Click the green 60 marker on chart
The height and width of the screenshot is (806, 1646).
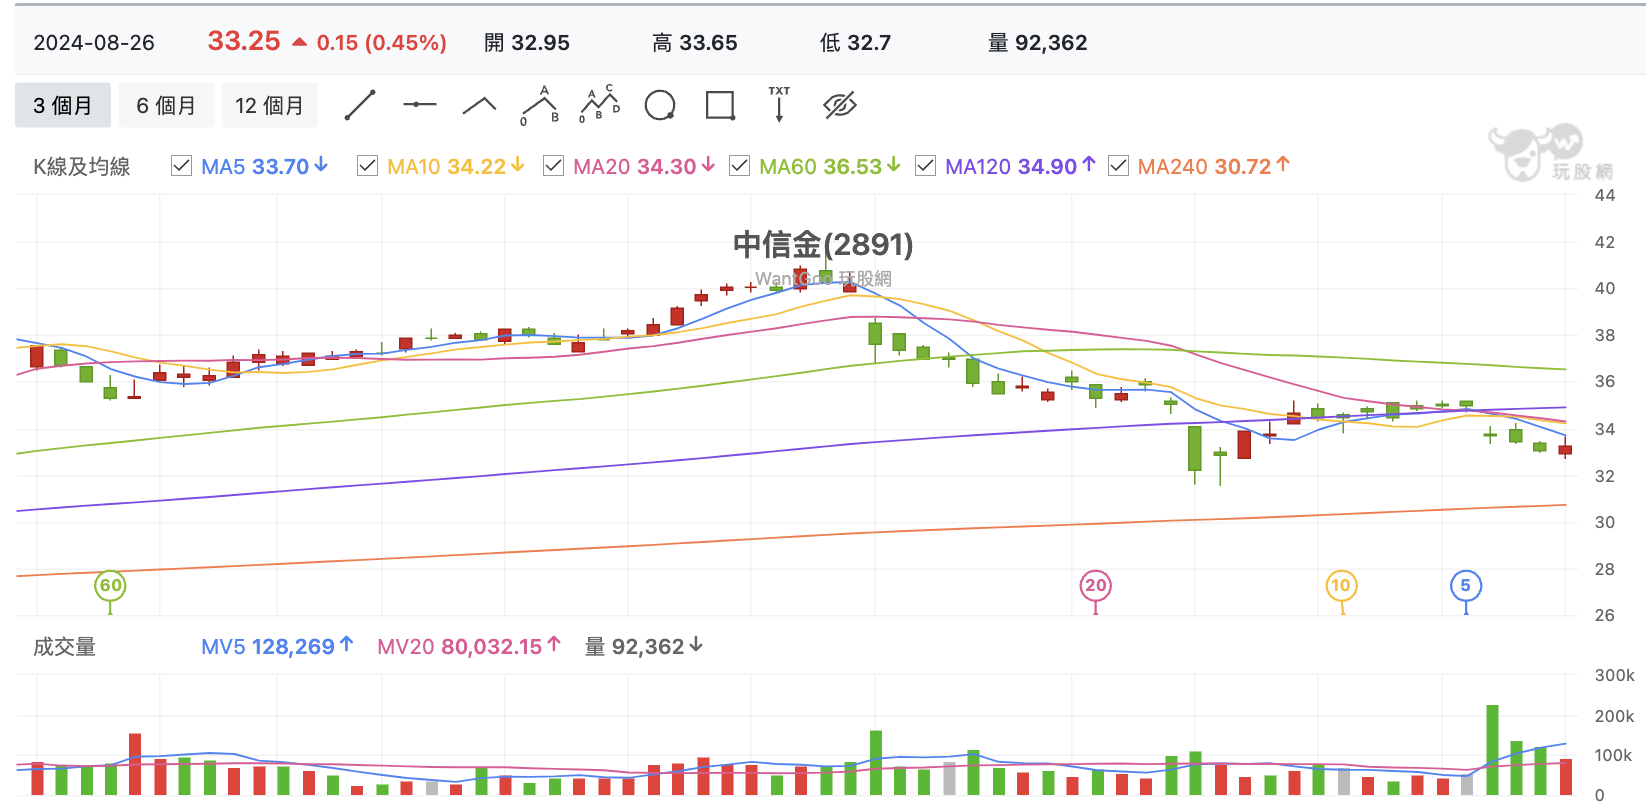click(110, 586)
